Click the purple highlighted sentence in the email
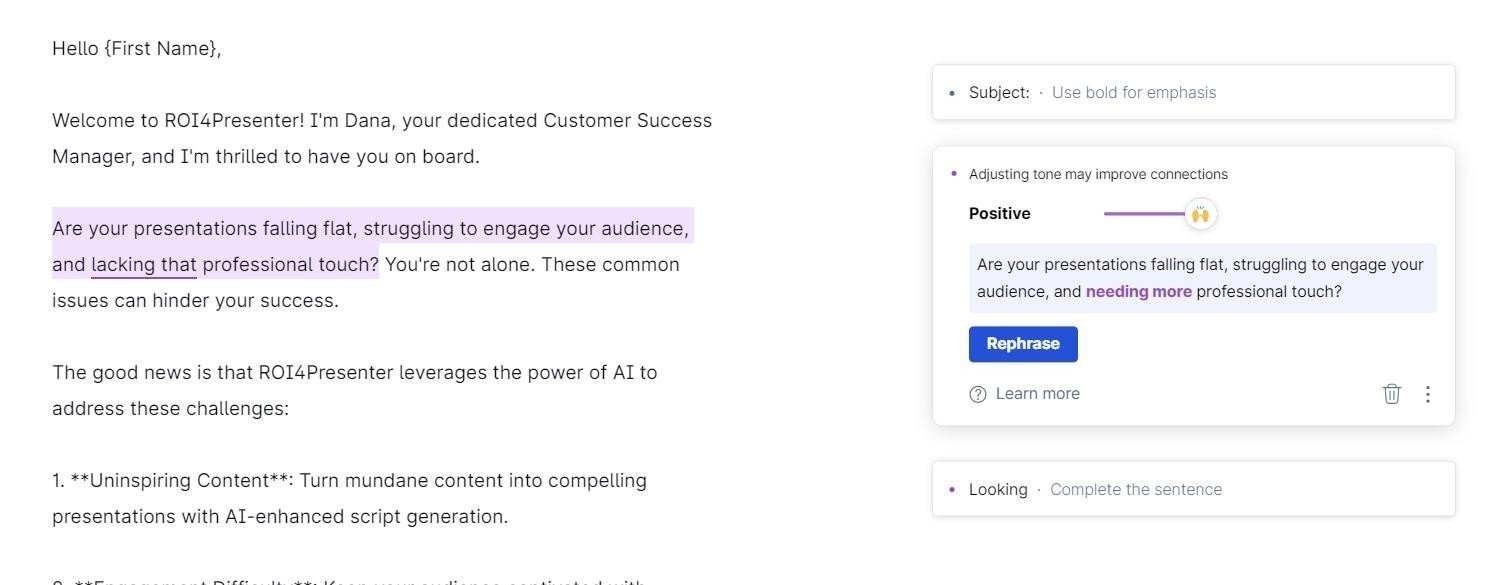The image size is (1487, 585). pyautogui.click(x=370, y=228)
